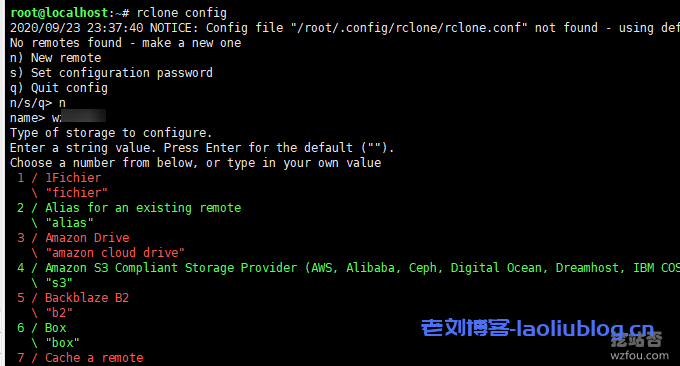Click the blurred 'name>' input value
This screenshot has width=680, height=366.
point(79,116)
